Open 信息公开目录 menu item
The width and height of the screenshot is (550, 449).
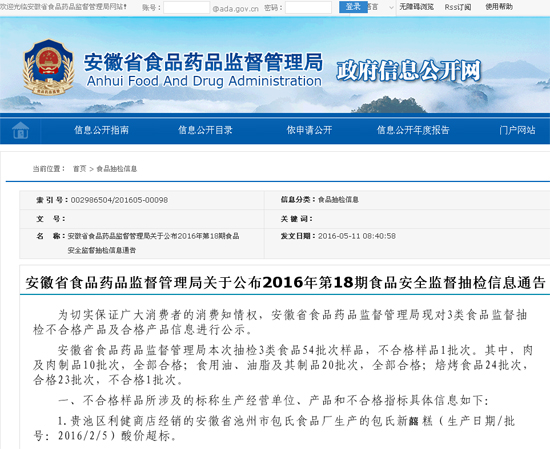(x=205, y=130)
